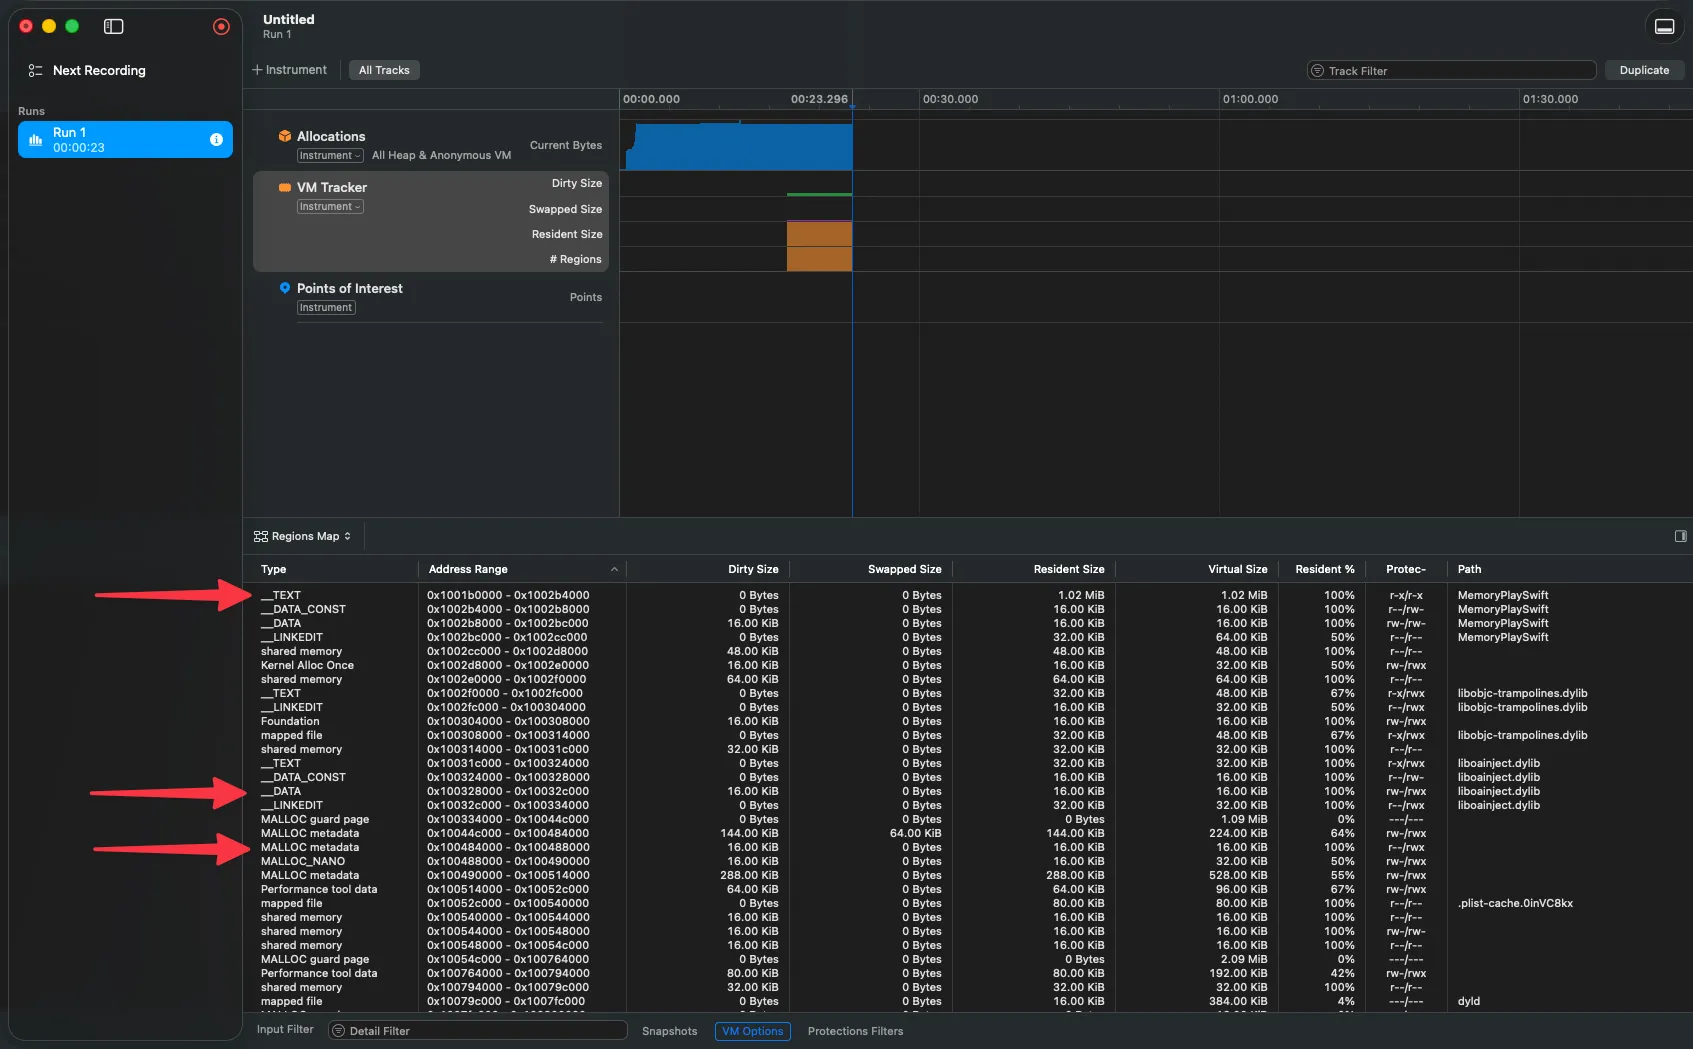The width and height of the screenshot is (1693, 1049).
Task: Open the Instrument dropdown under Allocations
Action: 330,156
